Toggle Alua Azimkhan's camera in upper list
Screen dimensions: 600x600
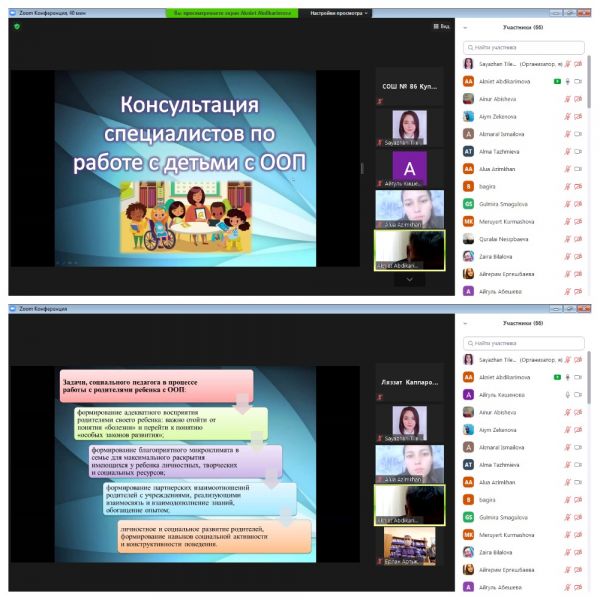(578, 168)
